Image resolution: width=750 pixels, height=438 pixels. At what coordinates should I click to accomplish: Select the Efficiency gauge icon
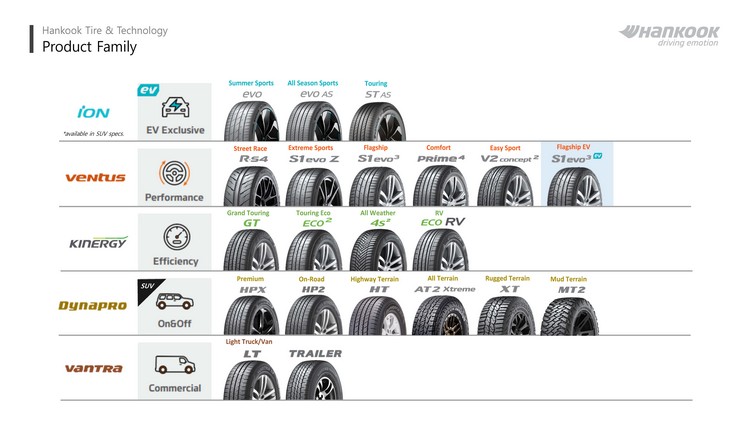175,238
